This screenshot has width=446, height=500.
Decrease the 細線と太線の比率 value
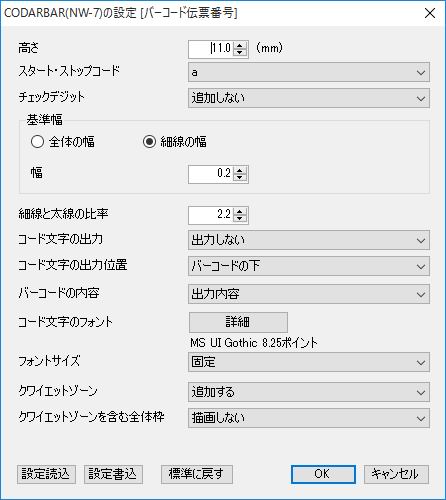coord(240,218)
